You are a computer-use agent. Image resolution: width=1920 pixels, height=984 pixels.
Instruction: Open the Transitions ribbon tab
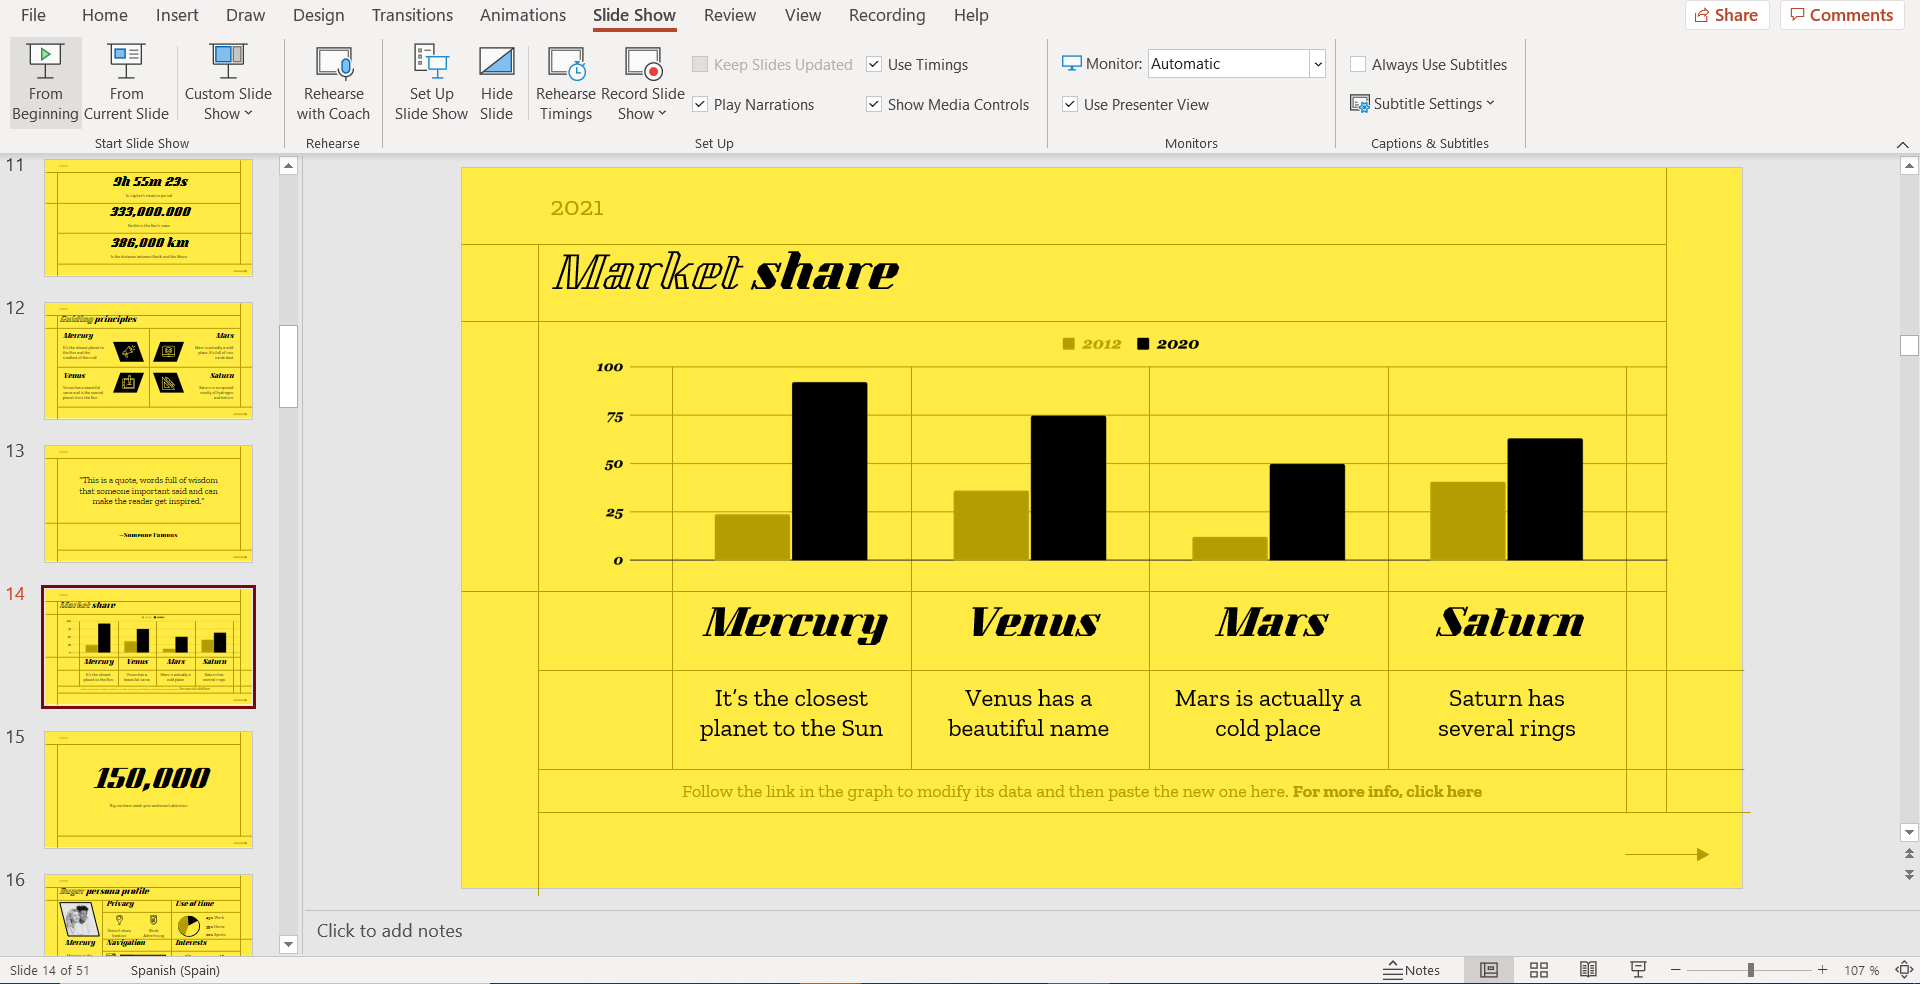[411, 15]
